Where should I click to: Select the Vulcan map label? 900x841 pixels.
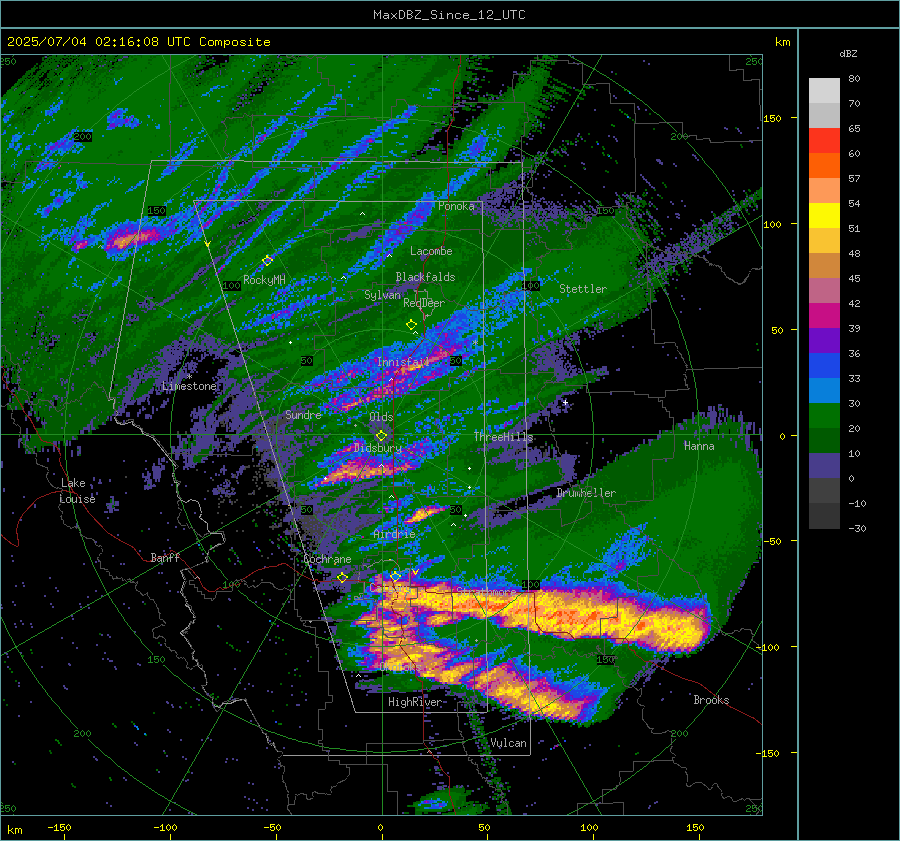click(508, 743)
